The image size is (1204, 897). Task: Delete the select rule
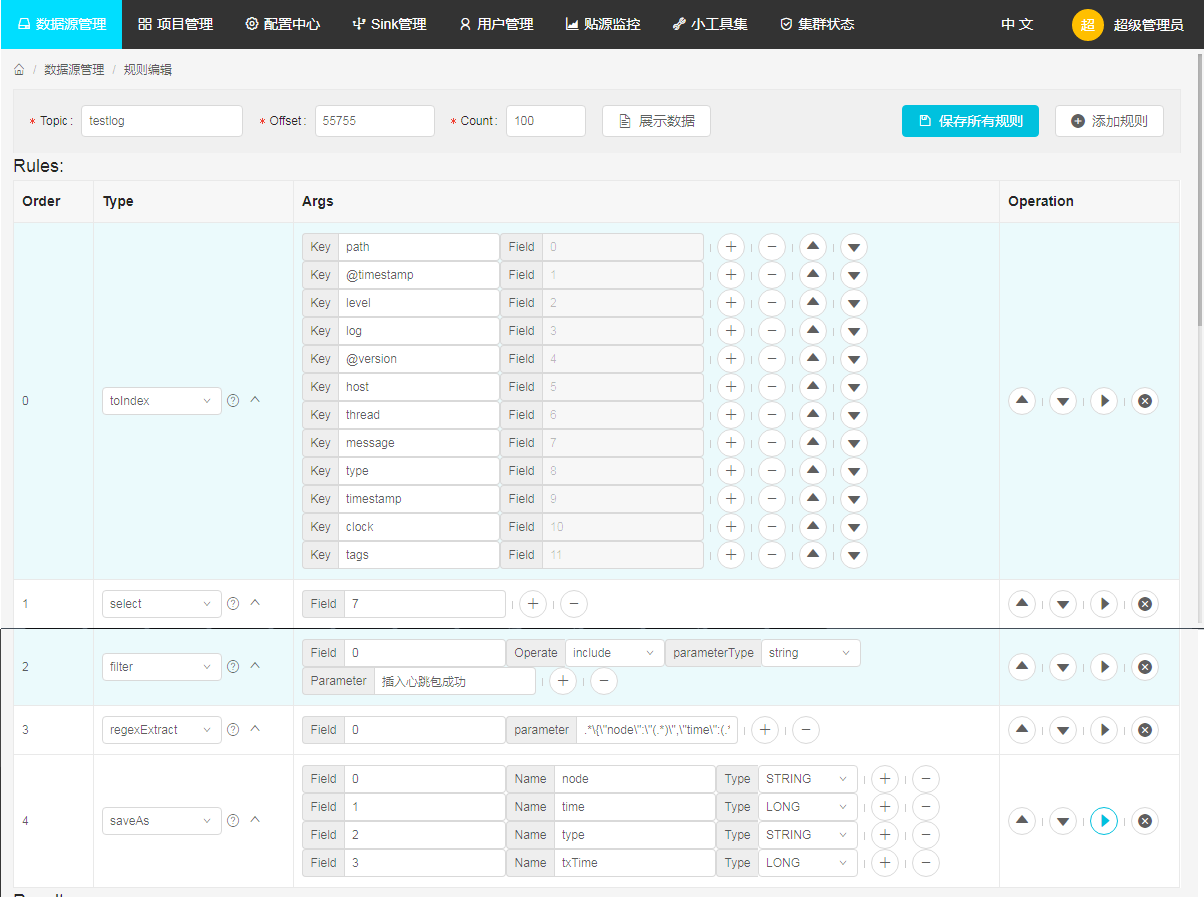[x=1145, y=604]
